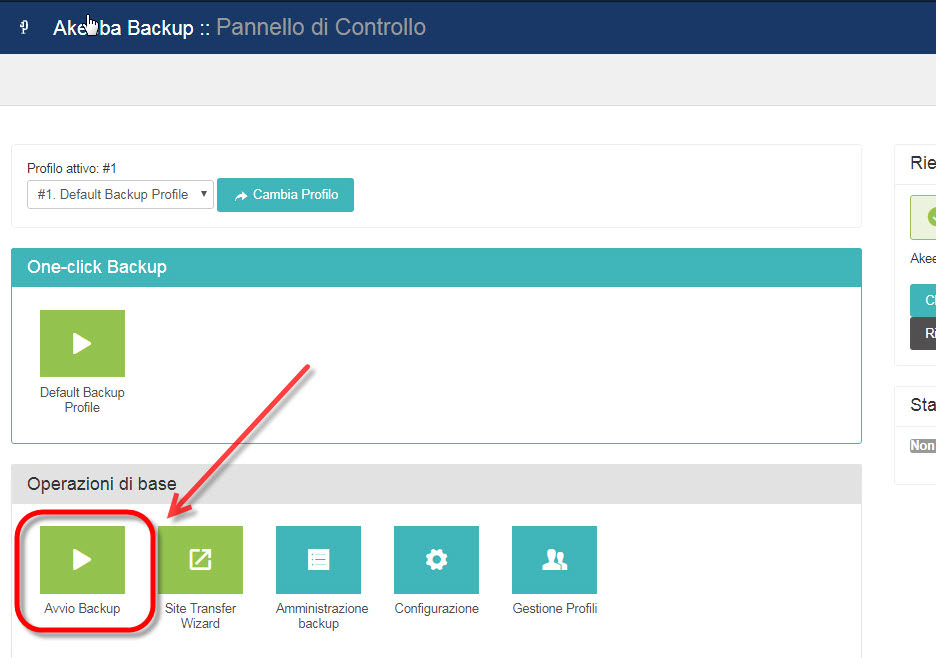Open the Configurazione gear icon
936x658 pixels.
pyautogui.click(x=436, y=559)
